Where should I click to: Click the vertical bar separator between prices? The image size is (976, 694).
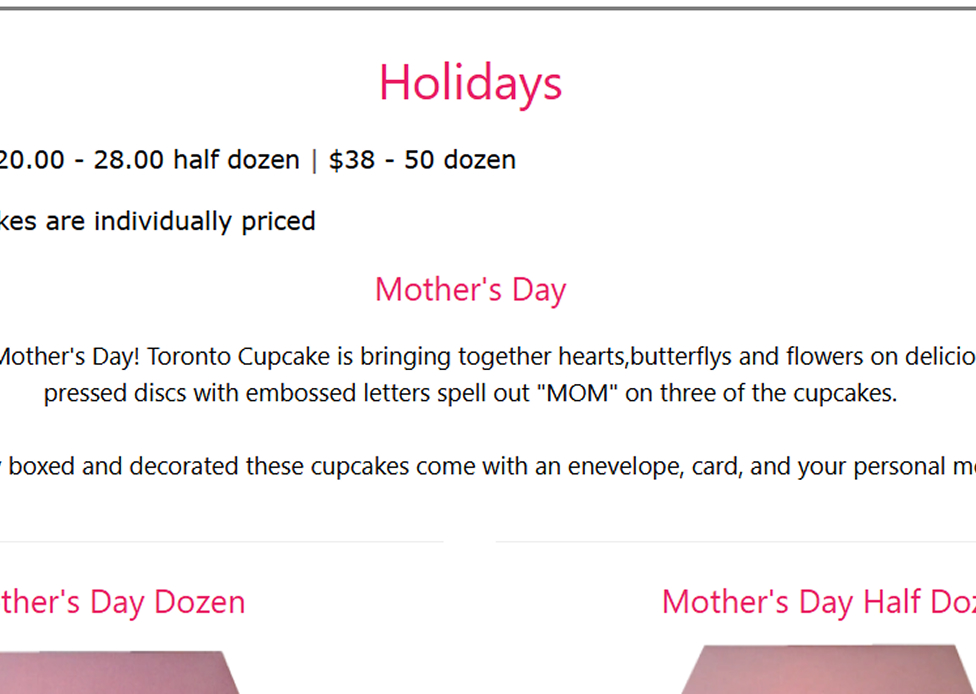point(314,160)
